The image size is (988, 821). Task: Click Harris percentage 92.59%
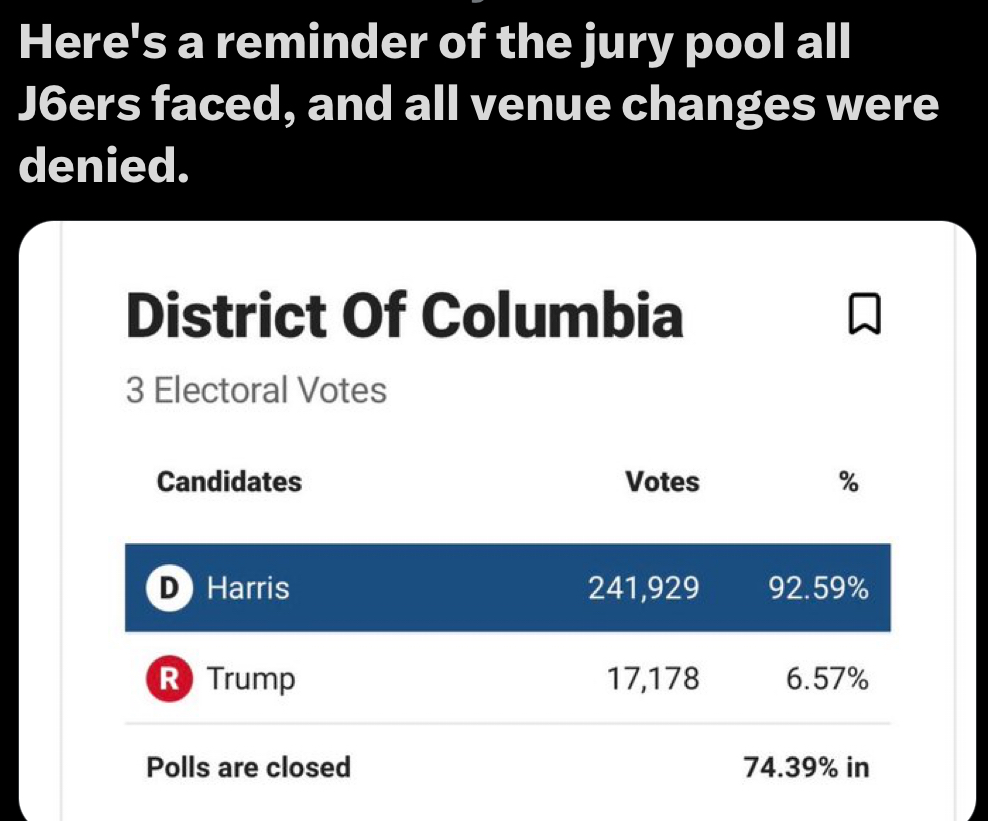[819, 588]
